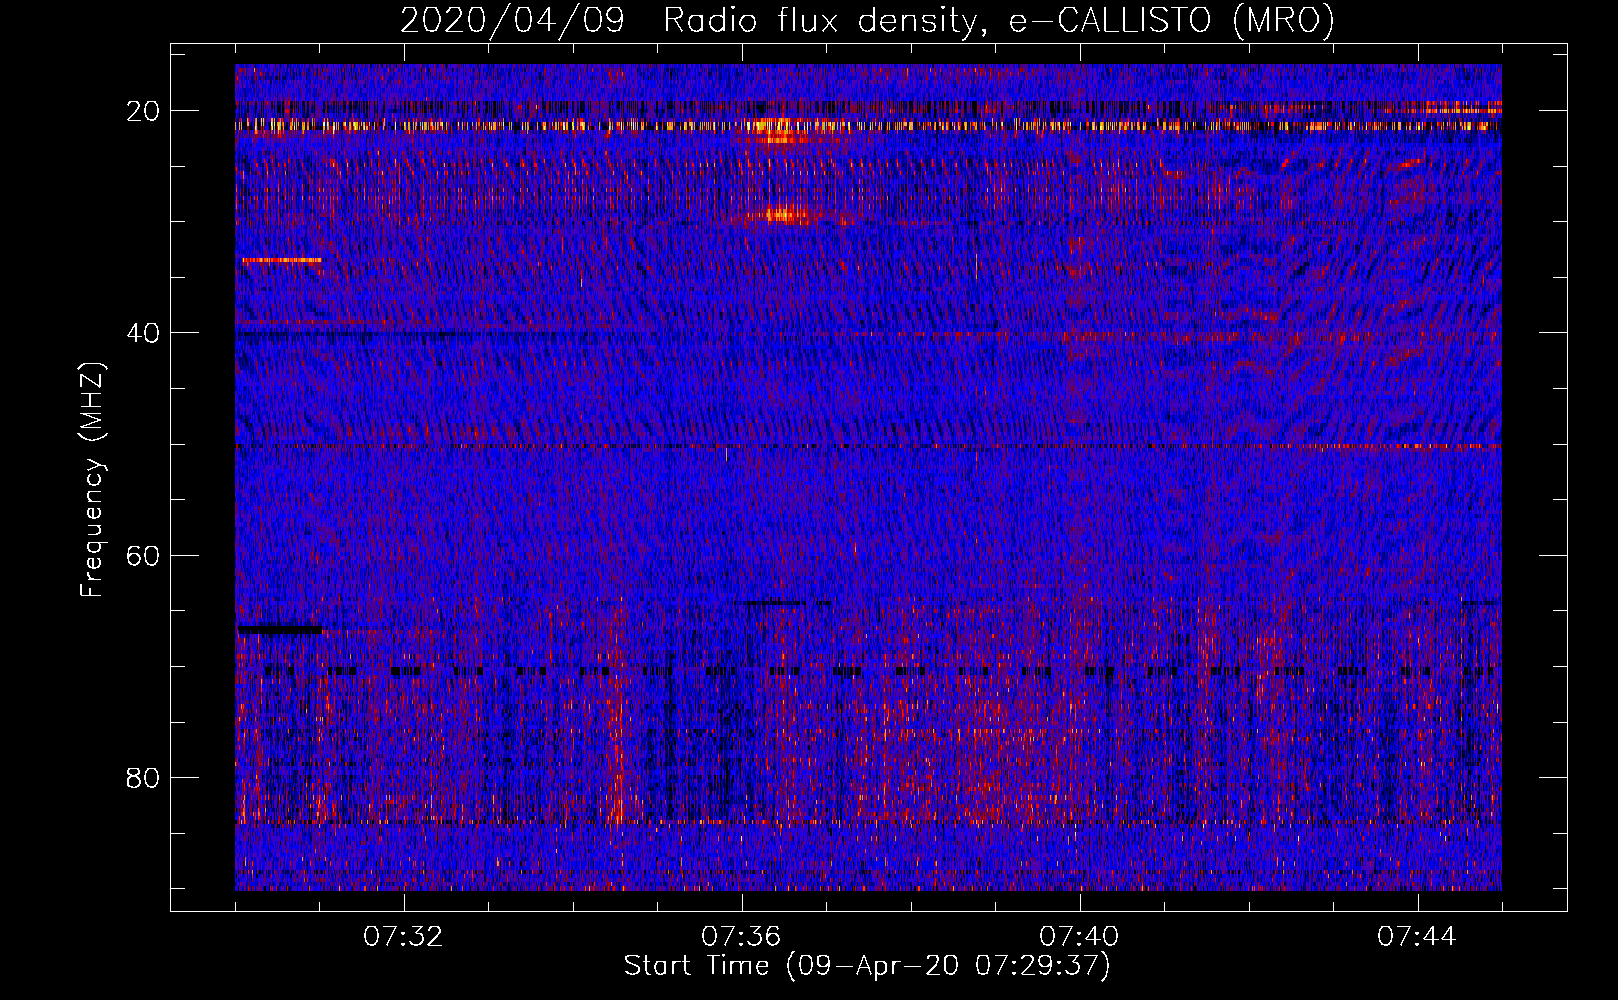Viewport: 1618px width, 1000px height.
Task: Click the 07:36 time tick label
Action: [741, 937]
